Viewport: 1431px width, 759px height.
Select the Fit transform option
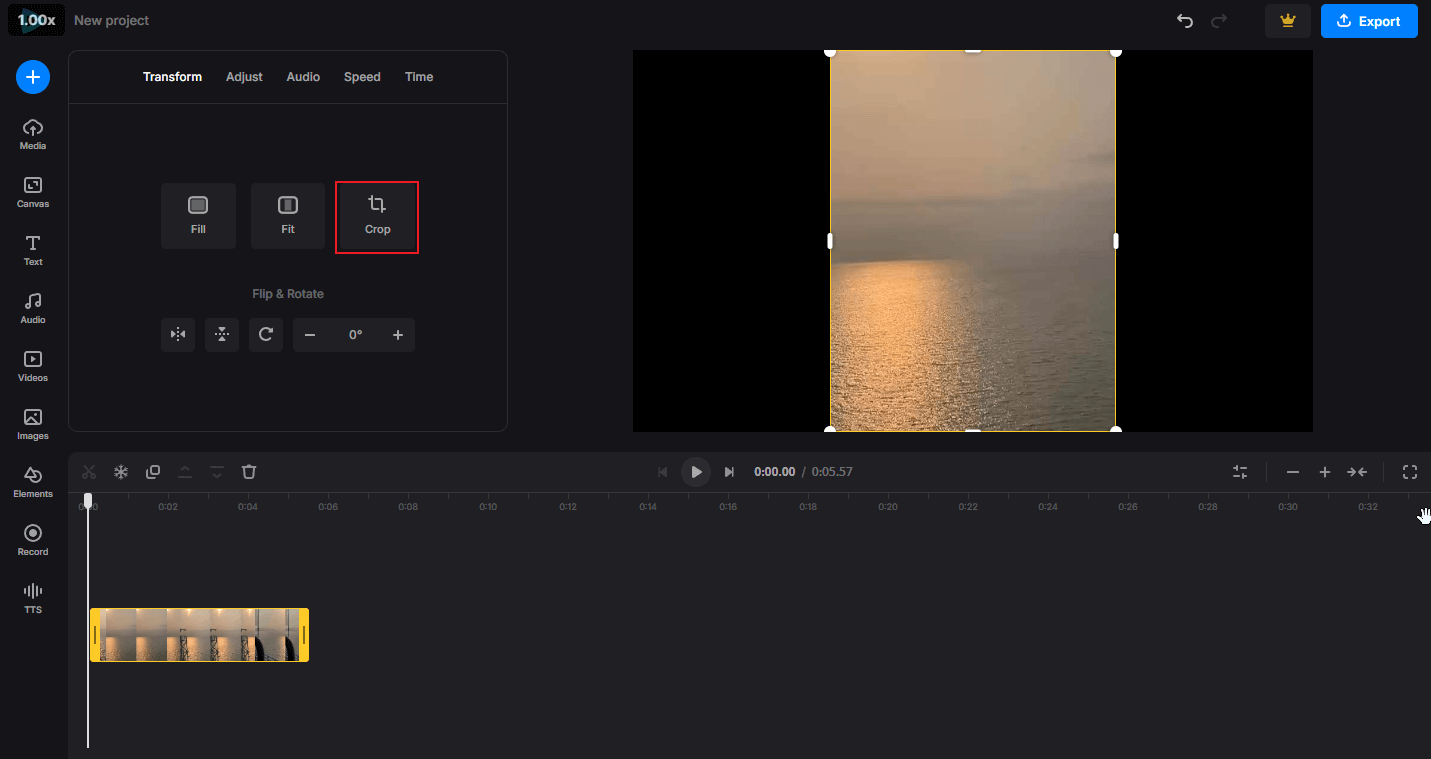tap(288, 216)
